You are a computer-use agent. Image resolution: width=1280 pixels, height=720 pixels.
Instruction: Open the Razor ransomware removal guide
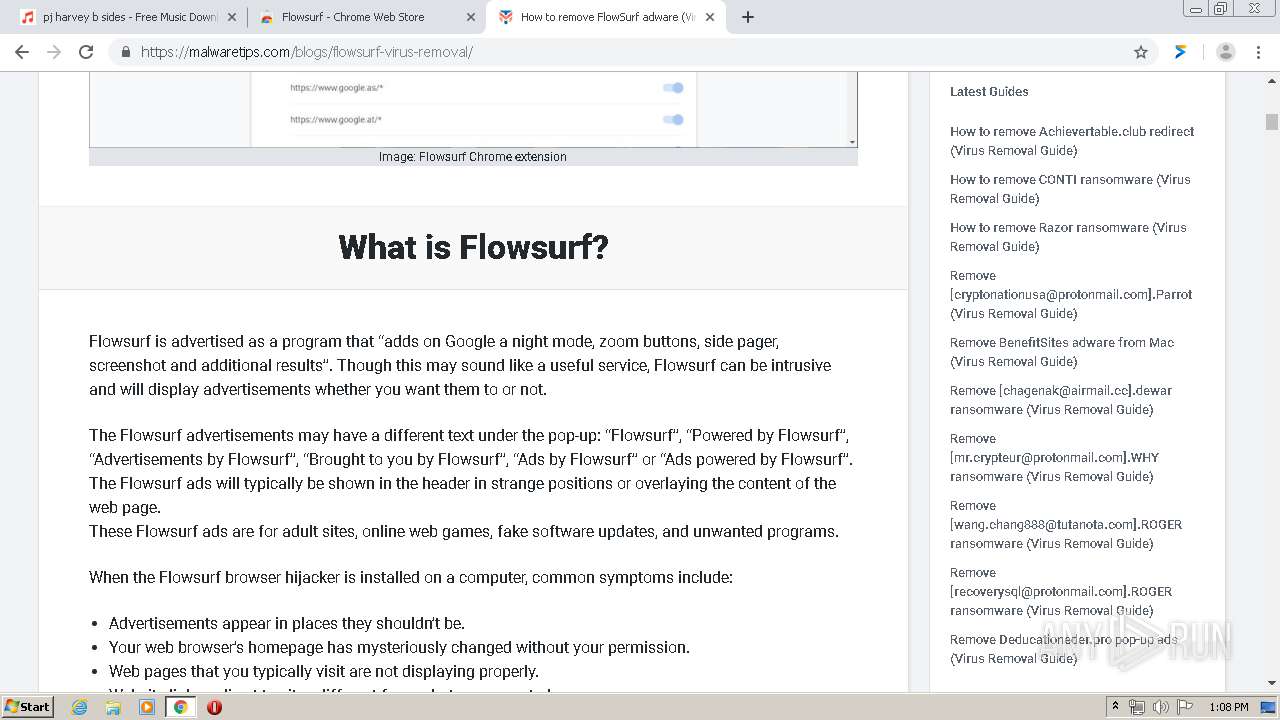point(1068,237)
